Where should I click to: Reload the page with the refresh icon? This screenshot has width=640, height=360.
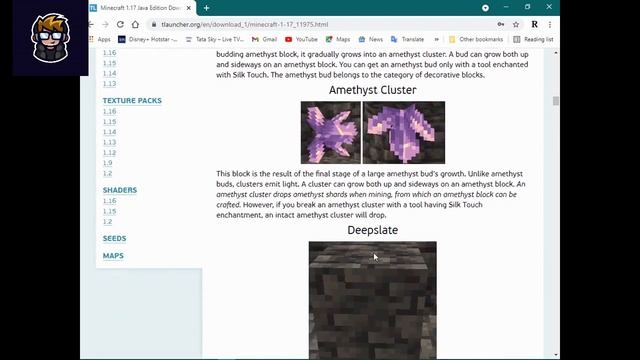click(x=120, y=24)
